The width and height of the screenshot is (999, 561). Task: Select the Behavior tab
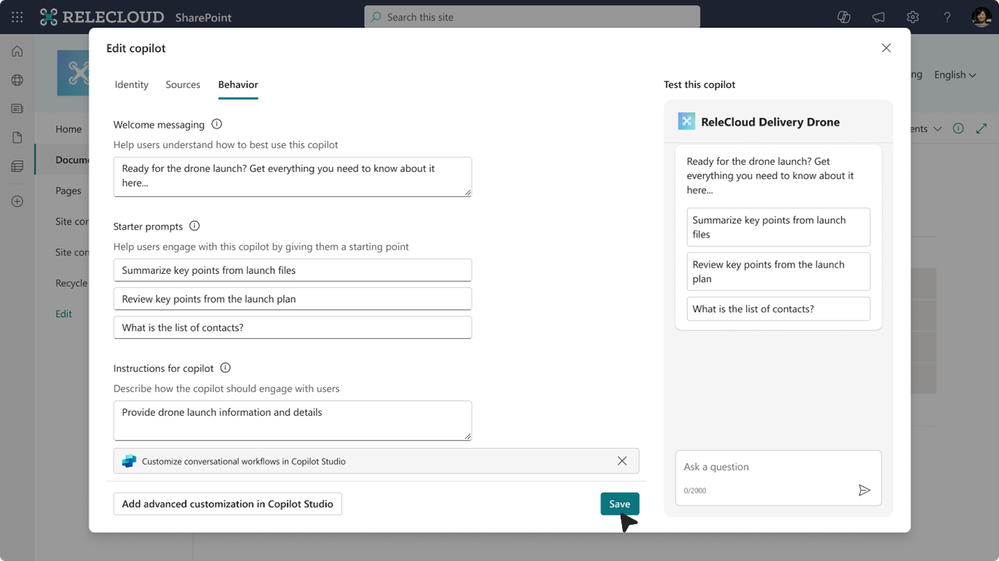238,85
